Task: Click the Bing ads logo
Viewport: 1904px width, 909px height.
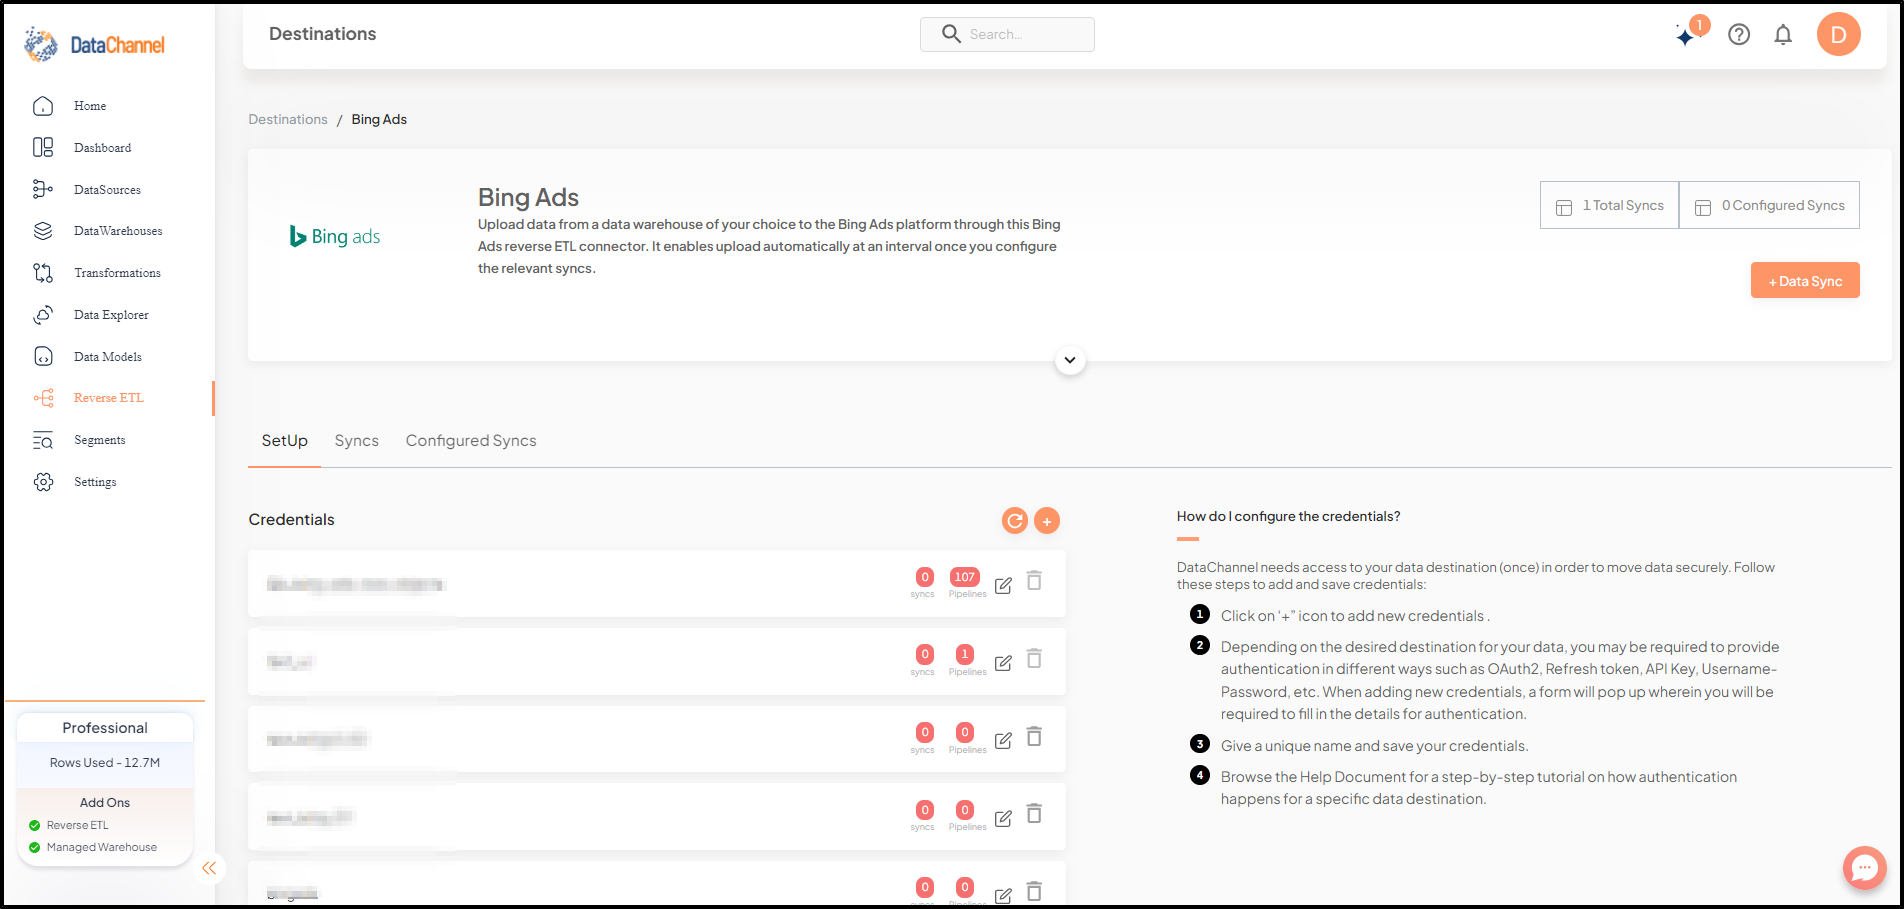Action: tap(335, 237)
